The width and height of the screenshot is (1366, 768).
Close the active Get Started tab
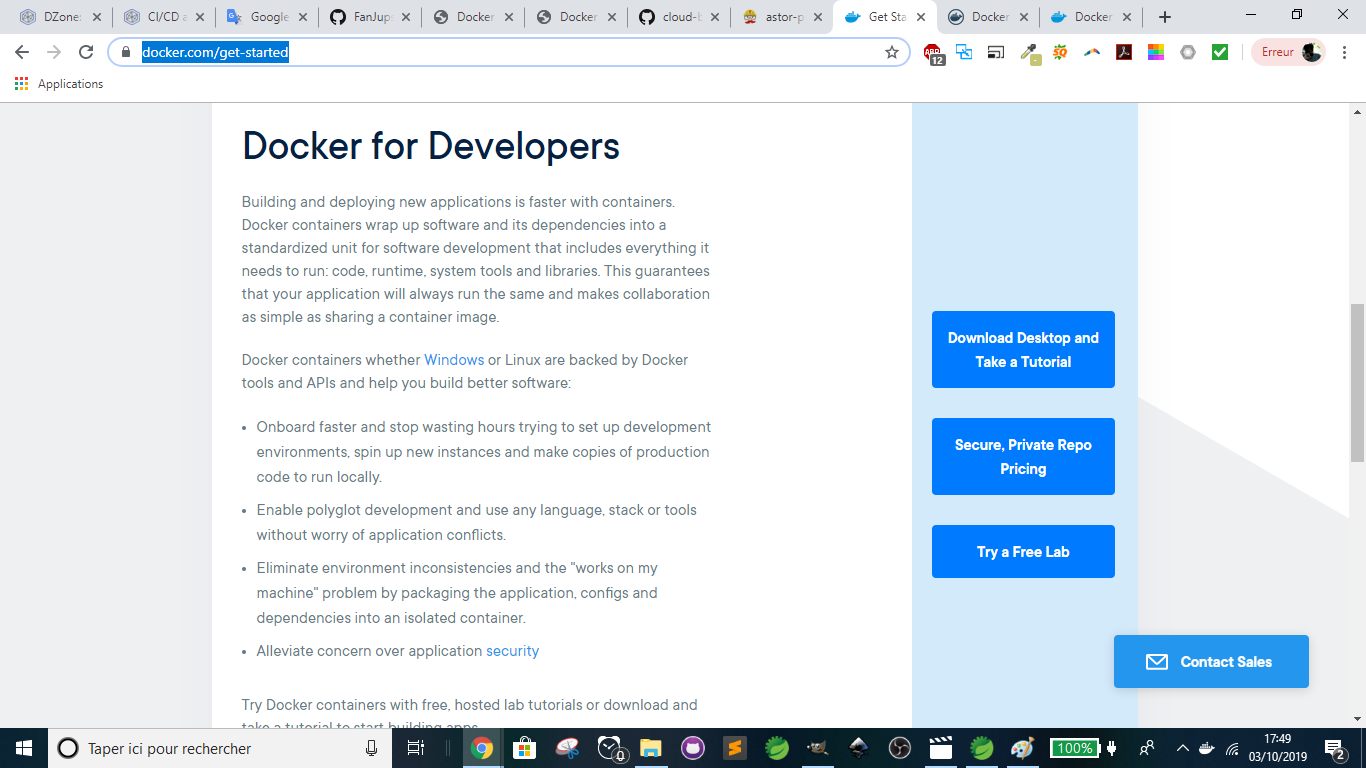click(921, 17)
